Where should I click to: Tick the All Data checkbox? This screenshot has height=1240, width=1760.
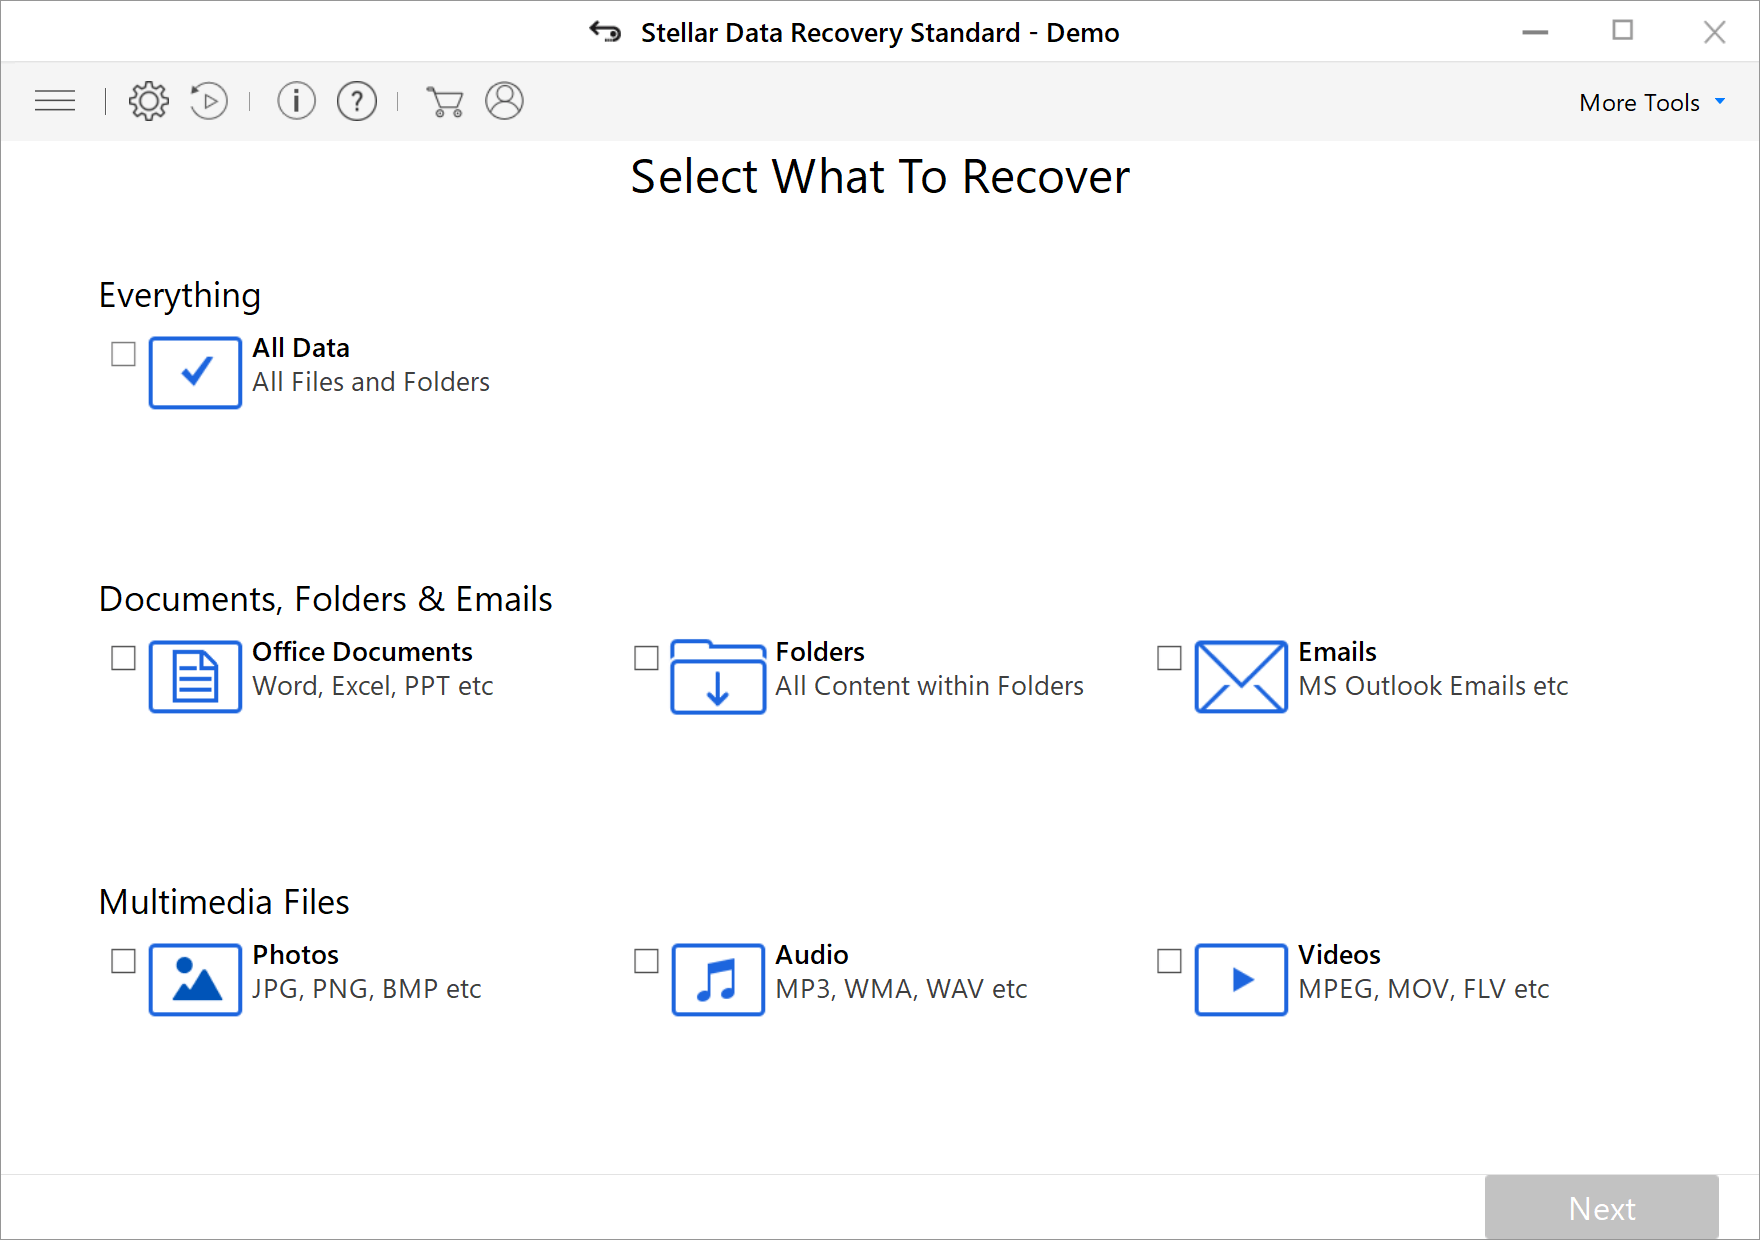(123, 354)
